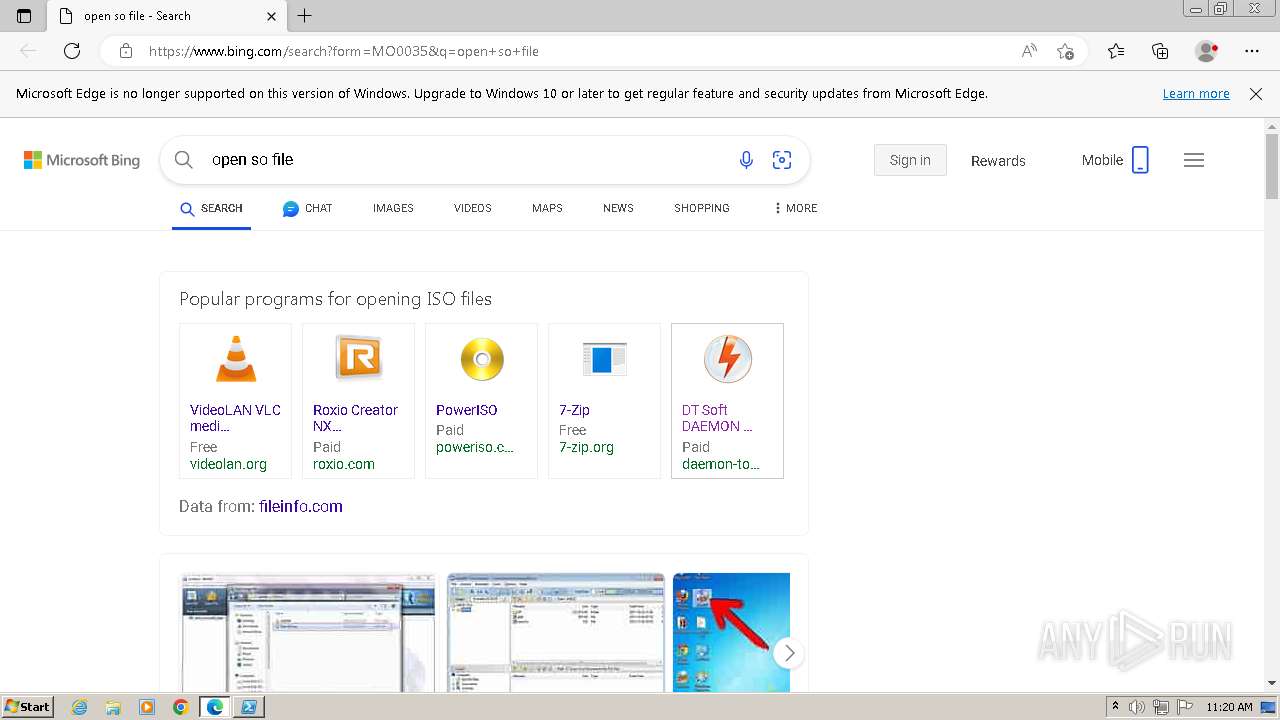The image size is (1280, 720).
Task: Open Bing hamburger menu
Action: [x=1194, y=160]
